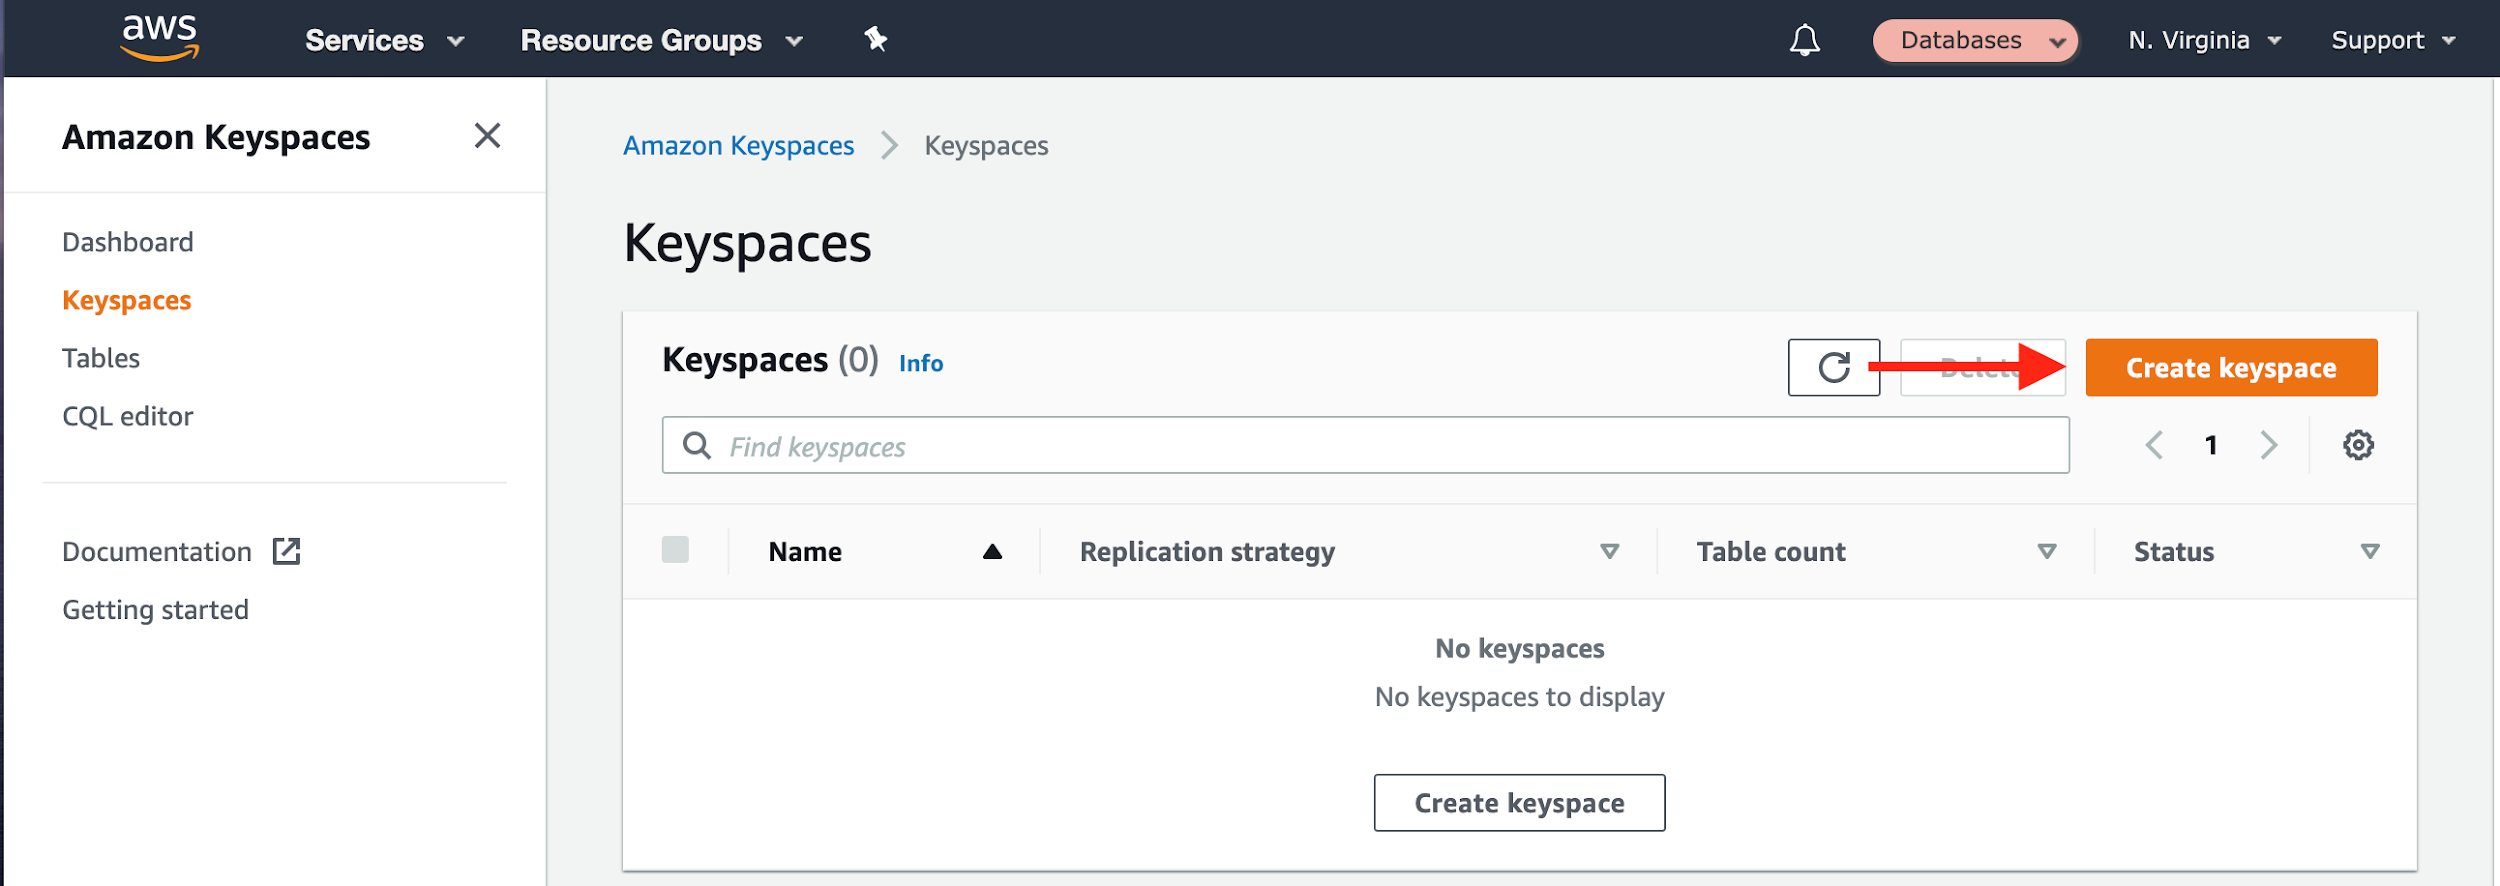Open Documentation external link icon
This screenshot has height=886, width=2500.
tap(287, 551)
